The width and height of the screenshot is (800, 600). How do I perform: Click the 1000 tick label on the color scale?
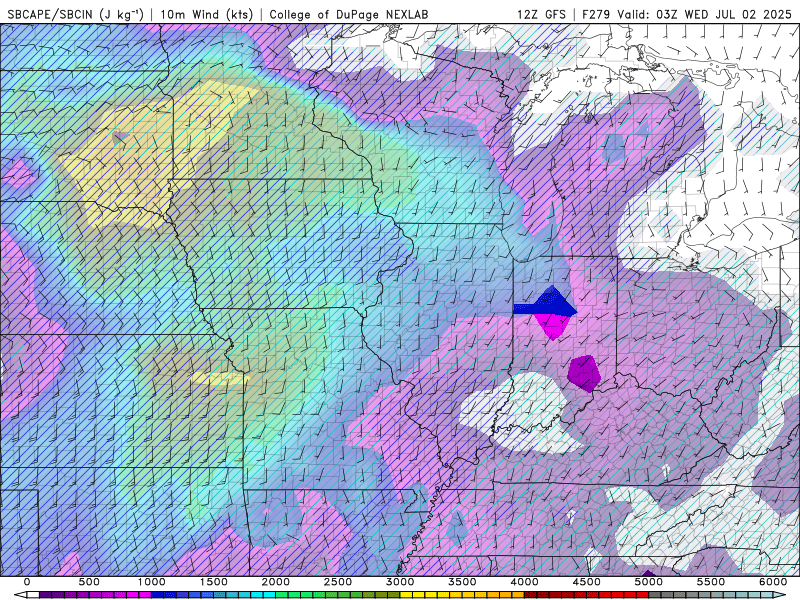[152, 582]
